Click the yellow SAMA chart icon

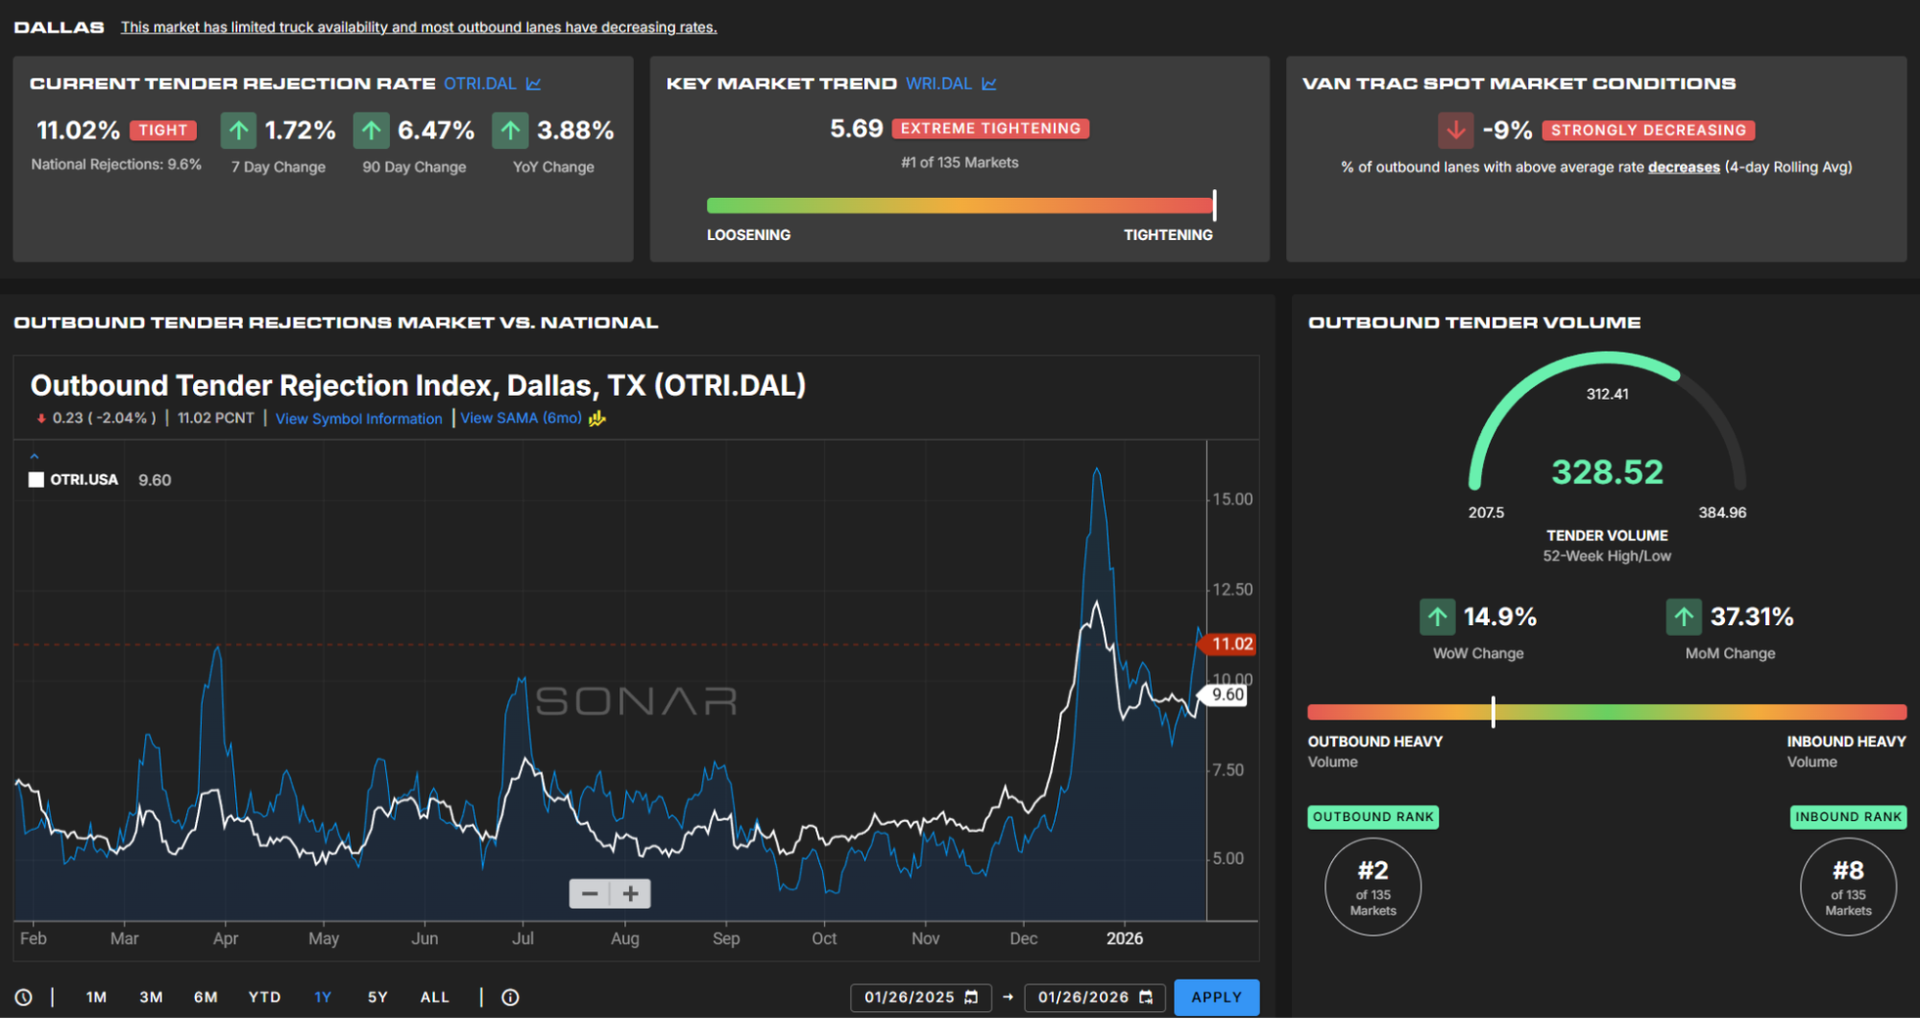point(597,419)
